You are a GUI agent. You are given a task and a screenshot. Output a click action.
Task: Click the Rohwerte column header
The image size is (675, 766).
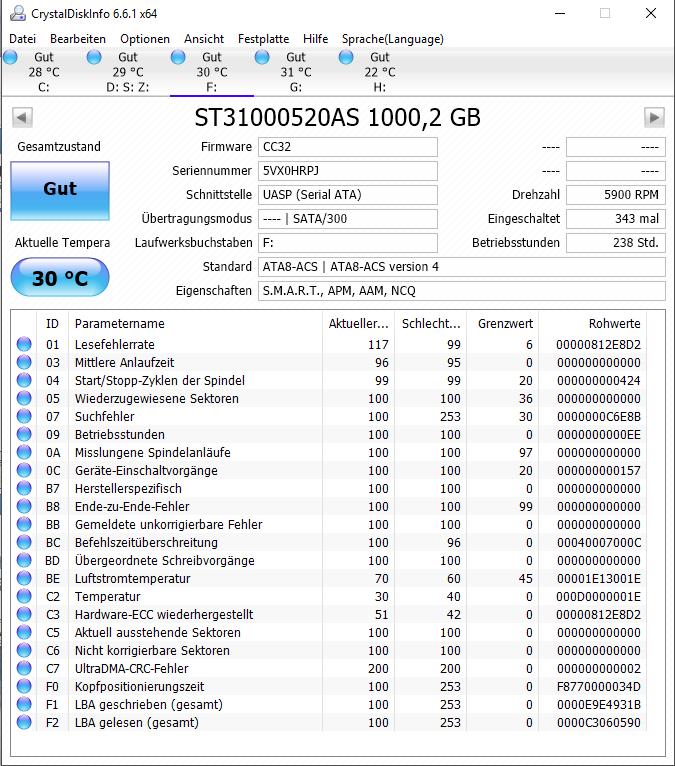pyautogui.click(x=592, y=323)
